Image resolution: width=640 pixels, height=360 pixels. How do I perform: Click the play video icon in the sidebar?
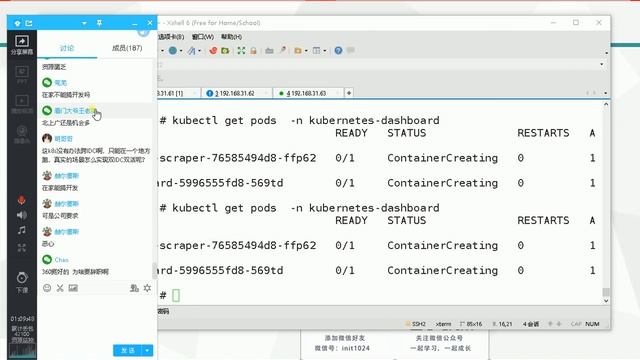tap(22, 104)
